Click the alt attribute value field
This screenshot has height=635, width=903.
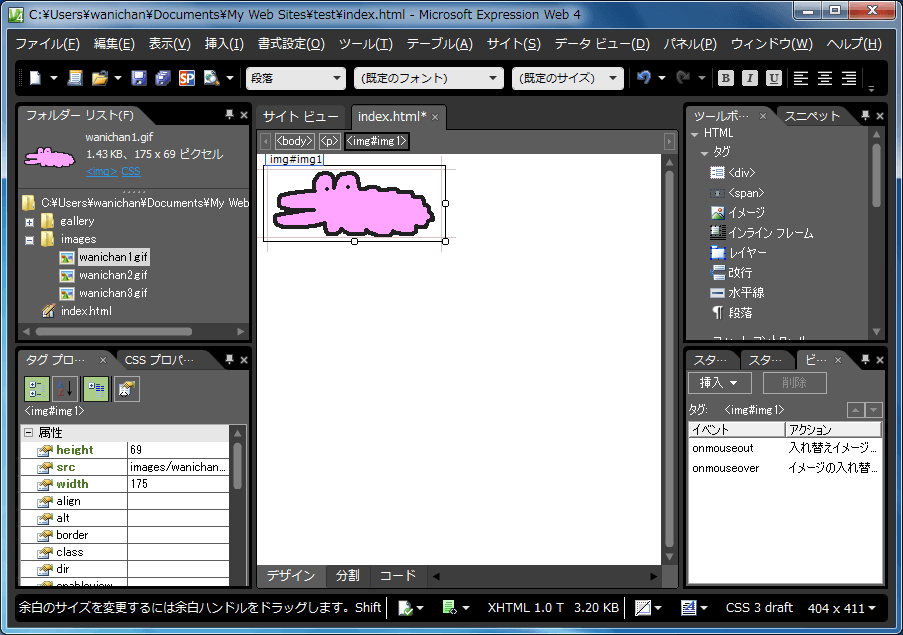click(178, 518)
